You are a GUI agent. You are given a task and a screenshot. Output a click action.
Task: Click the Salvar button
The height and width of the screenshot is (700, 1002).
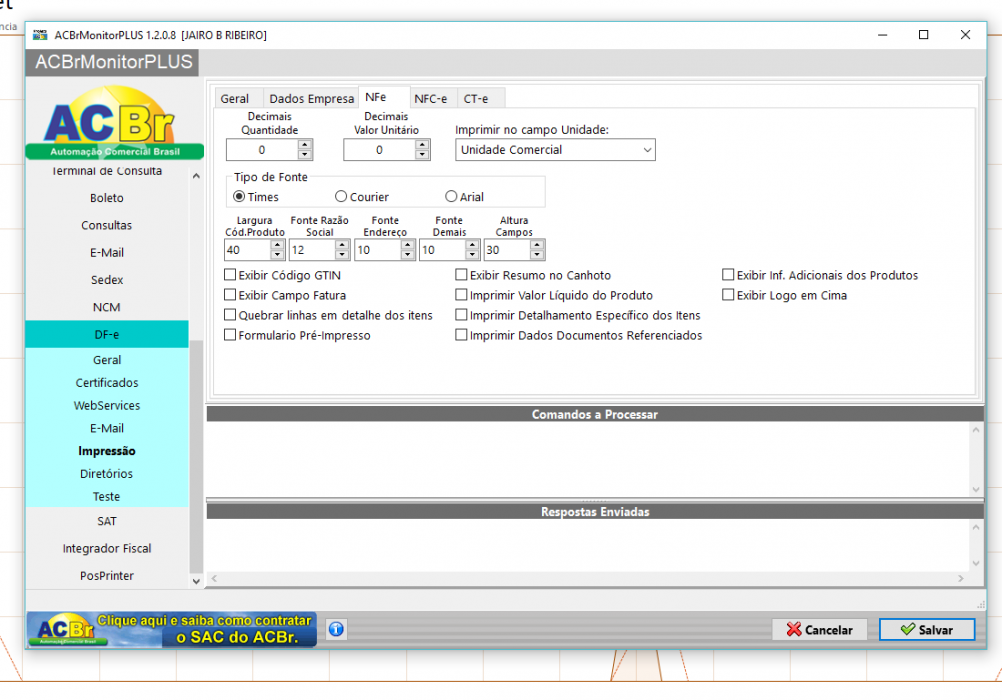click(927, 630)
